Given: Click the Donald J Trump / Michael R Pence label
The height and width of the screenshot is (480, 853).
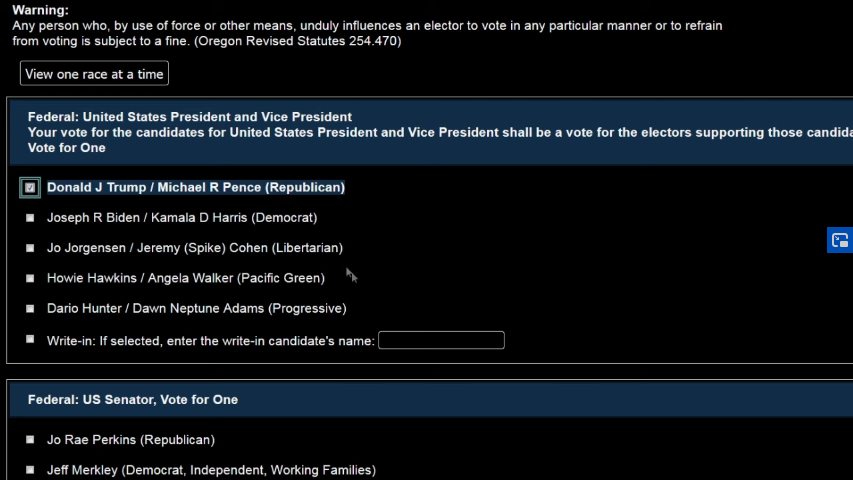Looking at the screenshot, I should [x=196, y=187].
